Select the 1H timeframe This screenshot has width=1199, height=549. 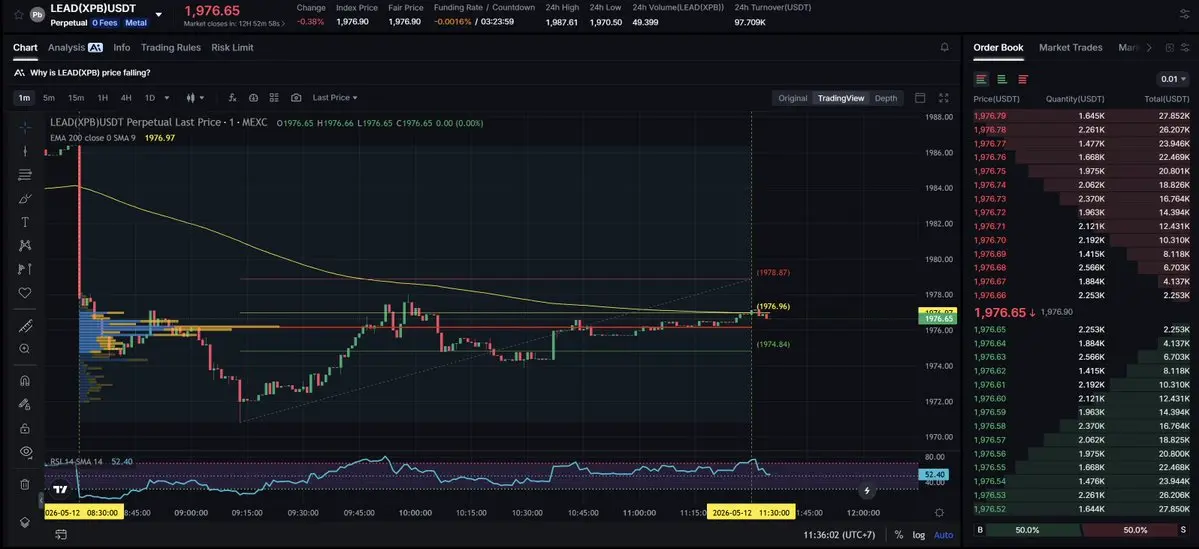(102, 98)
